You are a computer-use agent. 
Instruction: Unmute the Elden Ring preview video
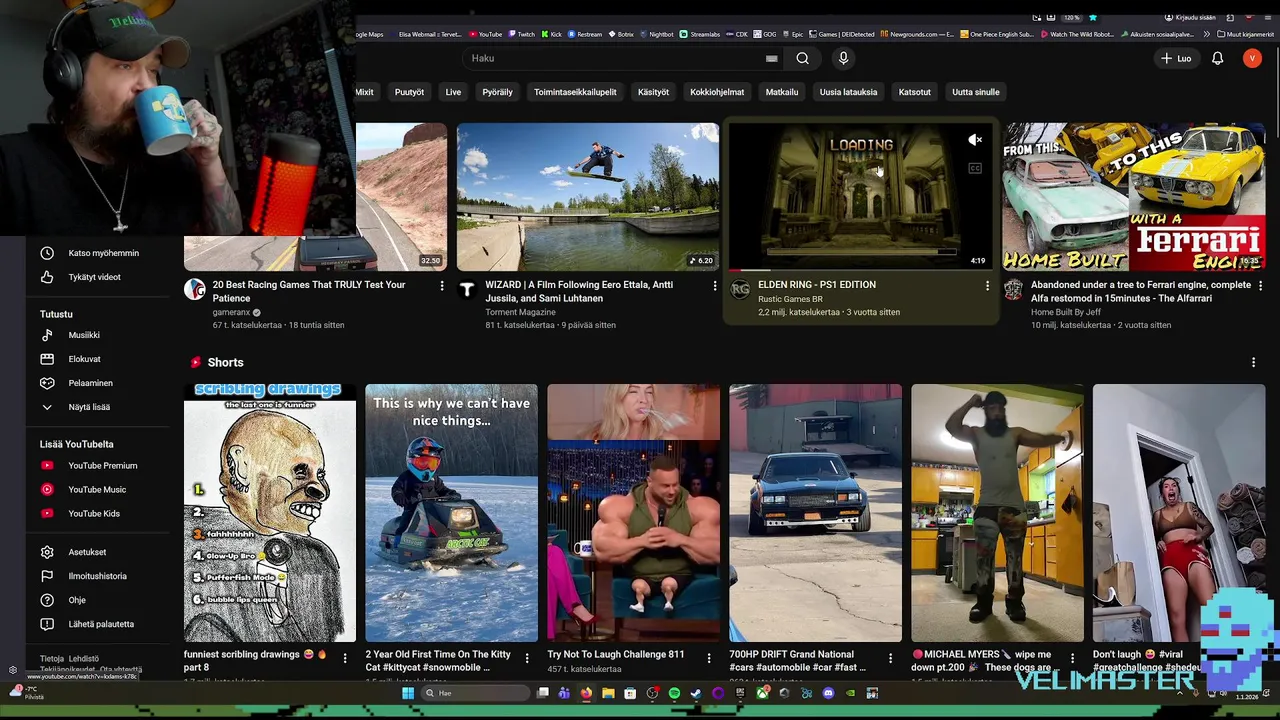pos(975,140)
